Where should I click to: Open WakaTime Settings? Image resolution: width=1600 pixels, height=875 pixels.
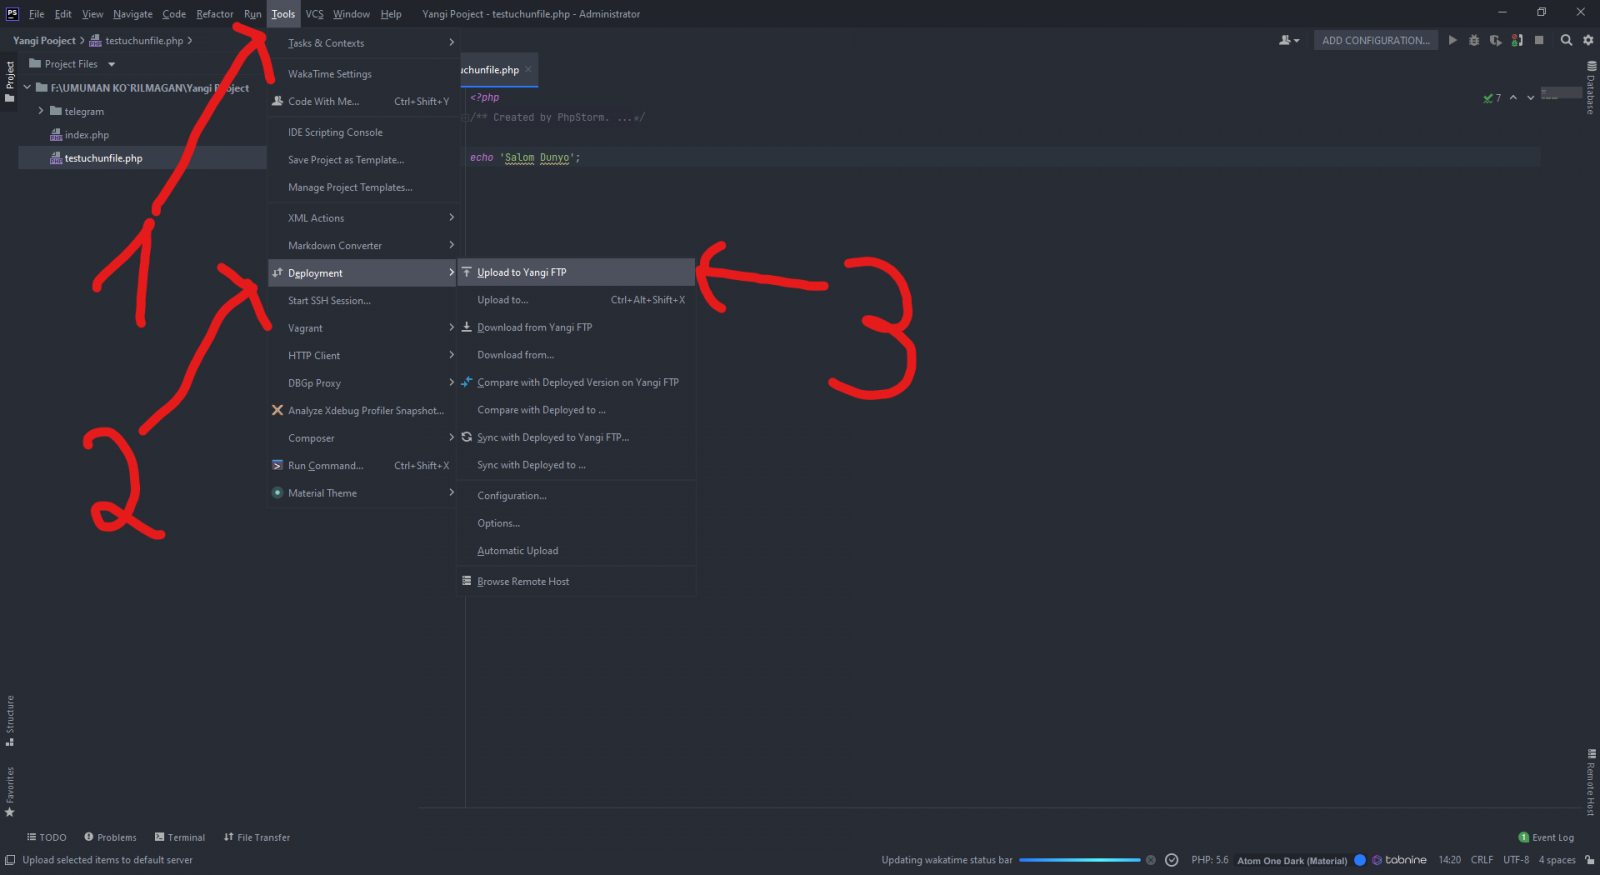pyautogui.click(x=363, y=74)
